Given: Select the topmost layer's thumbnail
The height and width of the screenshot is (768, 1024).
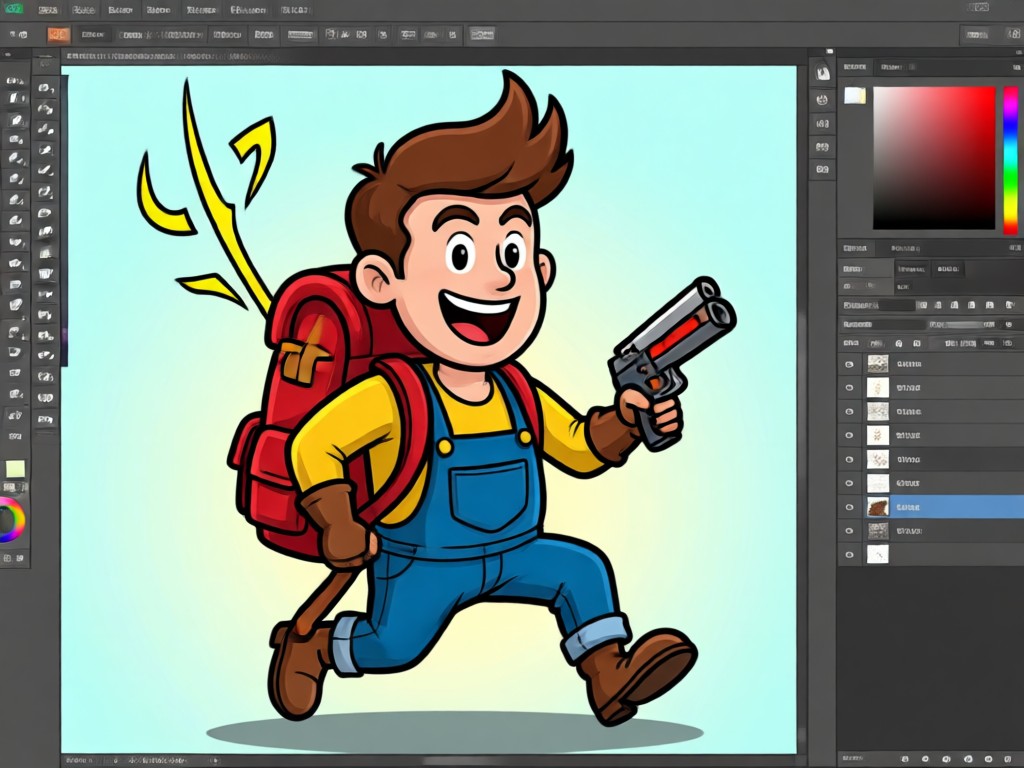Looking at the screenshot, I should pyautogui.click(x=878, y=364).
